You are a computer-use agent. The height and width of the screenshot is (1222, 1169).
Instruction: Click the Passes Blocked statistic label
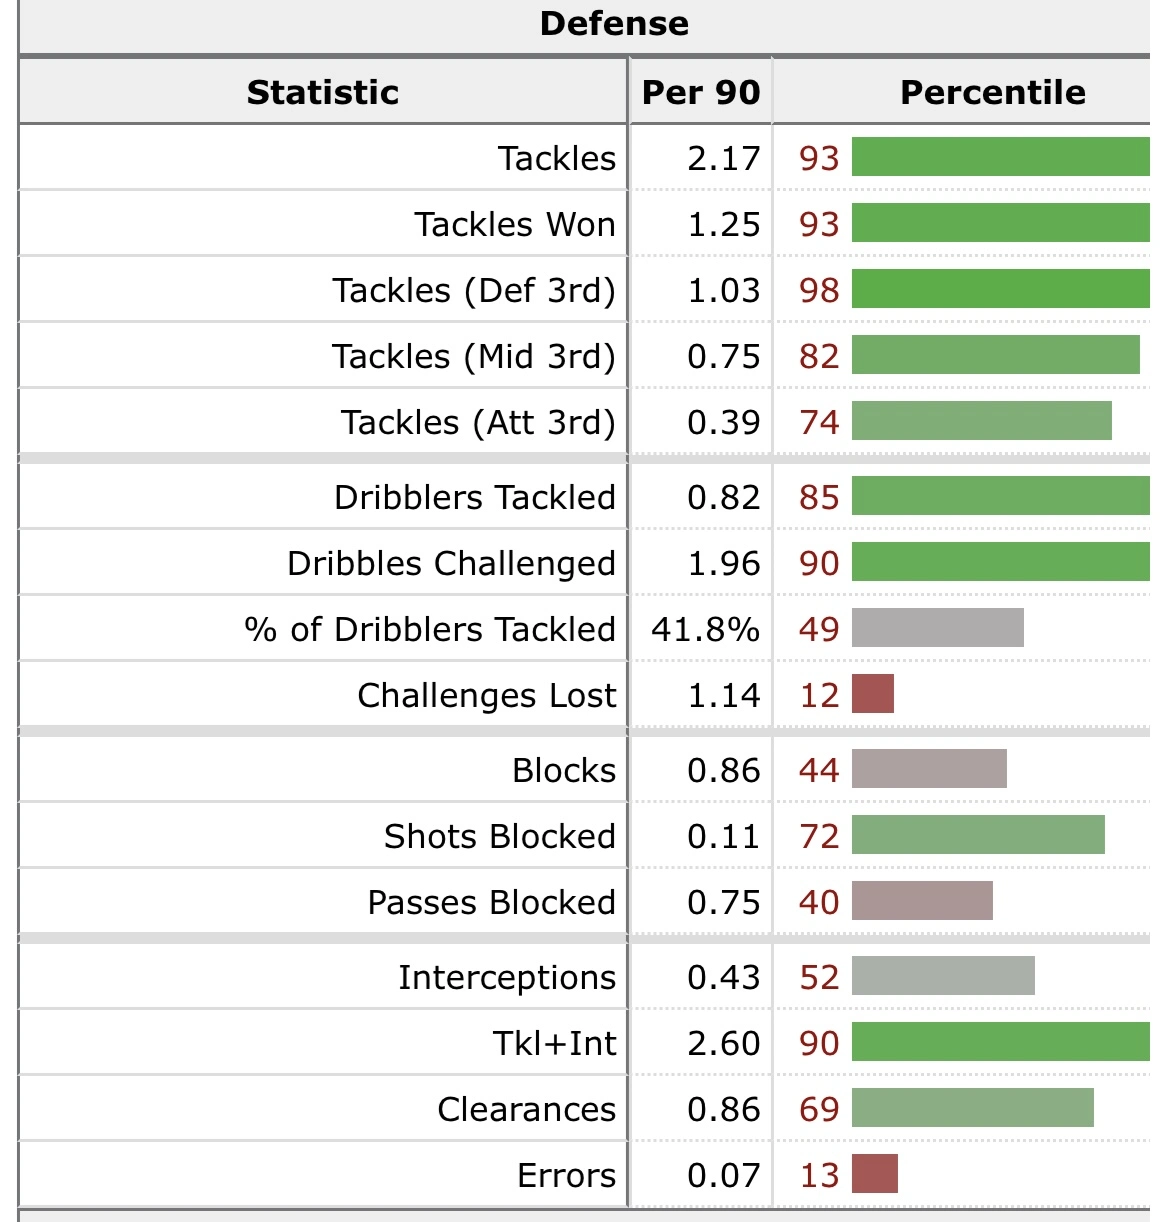pos(491,902)
